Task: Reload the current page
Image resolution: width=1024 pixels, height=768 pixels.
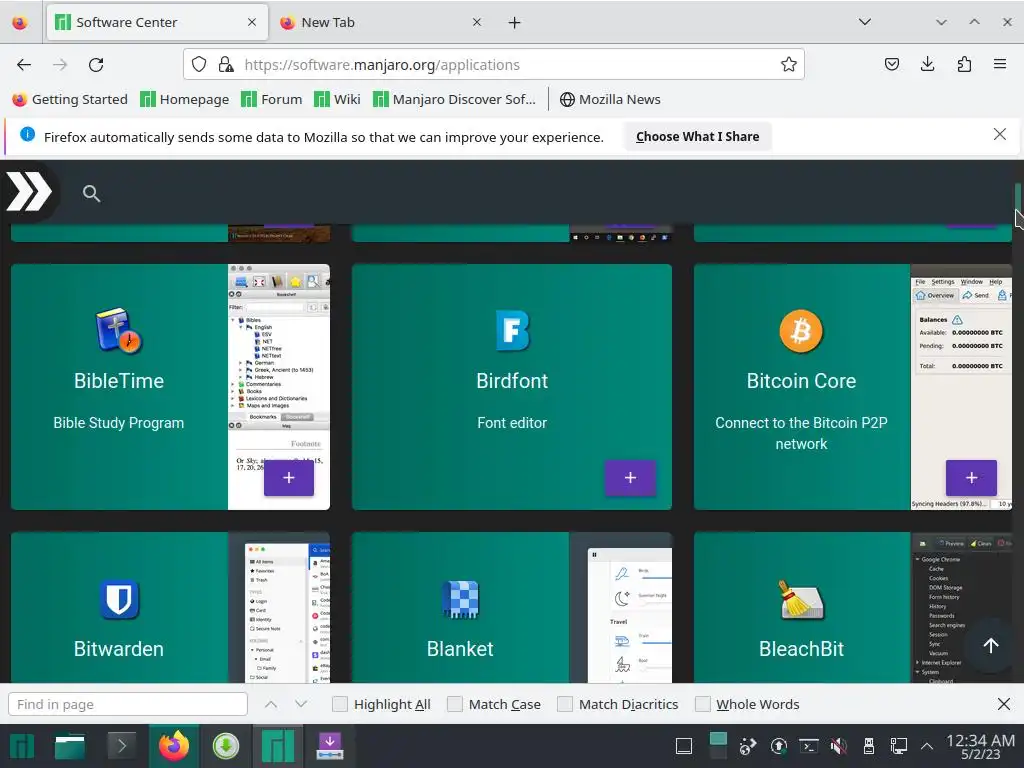Action: [96, 65]
